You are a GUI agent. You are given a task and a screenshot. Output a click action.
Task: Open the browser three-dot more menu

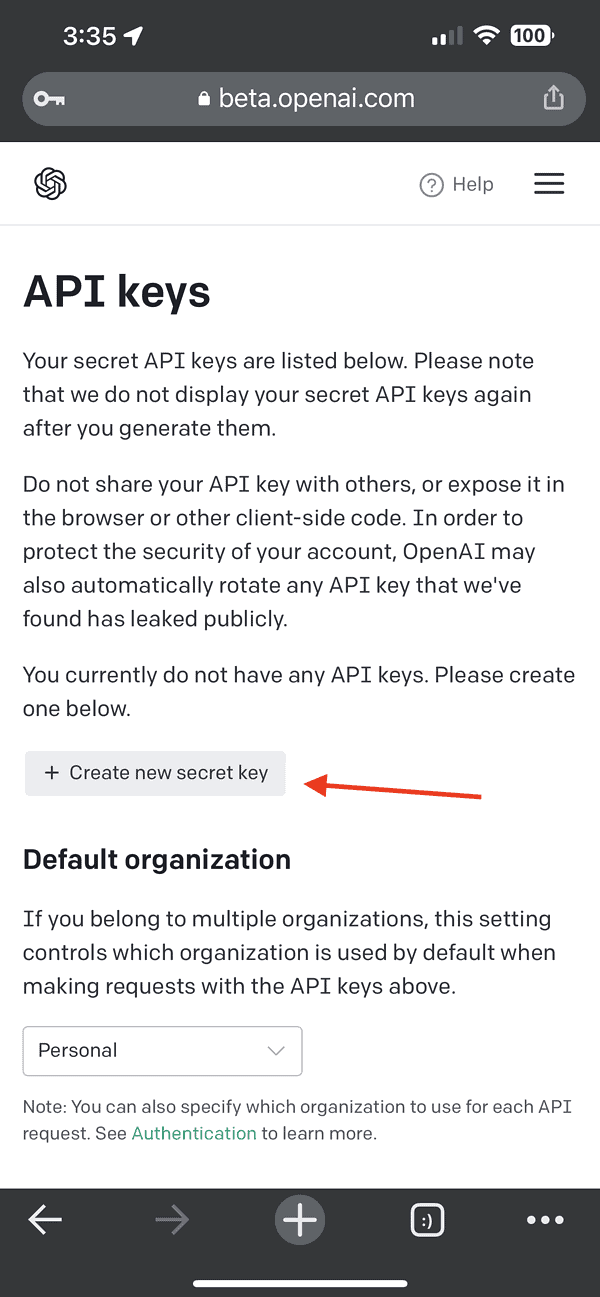(x=545, y=1219)
